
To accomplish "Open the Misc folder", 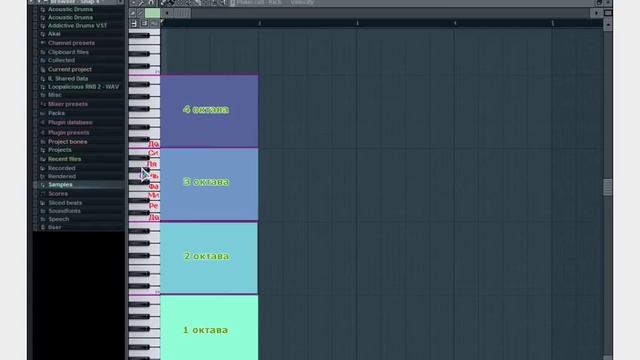I will point(55,95).
